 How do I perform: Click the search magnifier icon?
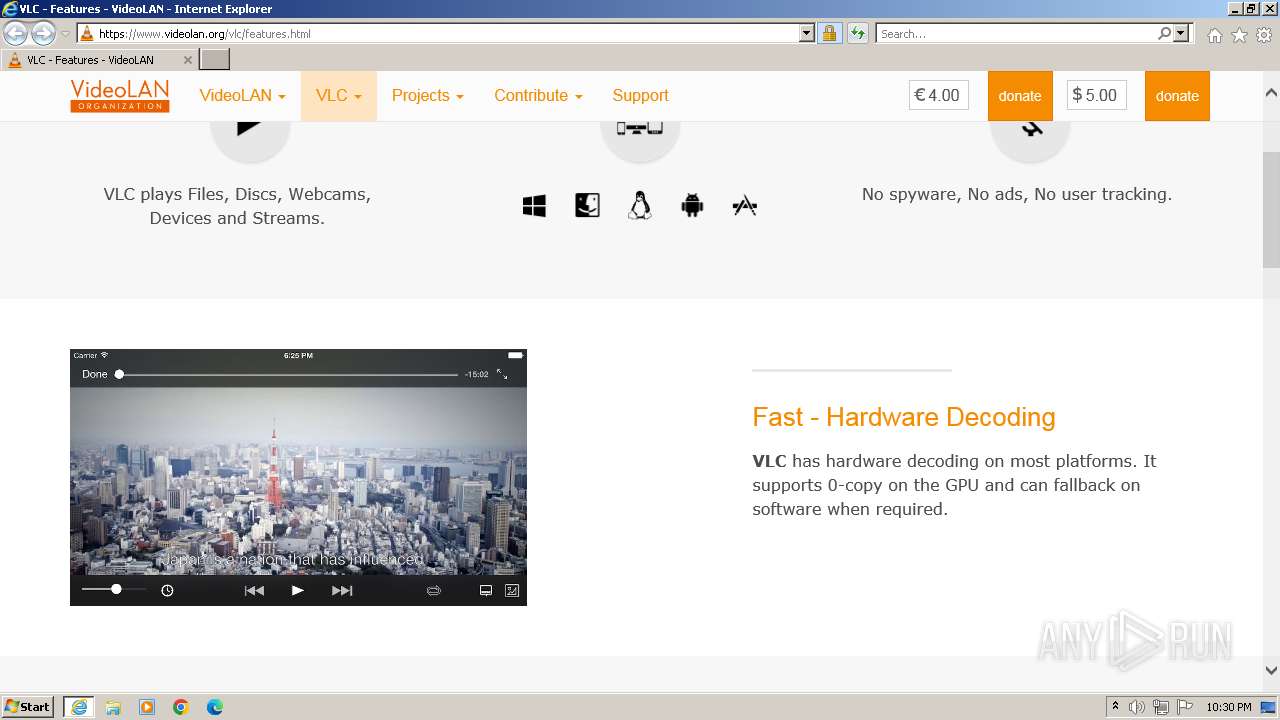[x=1164, y=33]
